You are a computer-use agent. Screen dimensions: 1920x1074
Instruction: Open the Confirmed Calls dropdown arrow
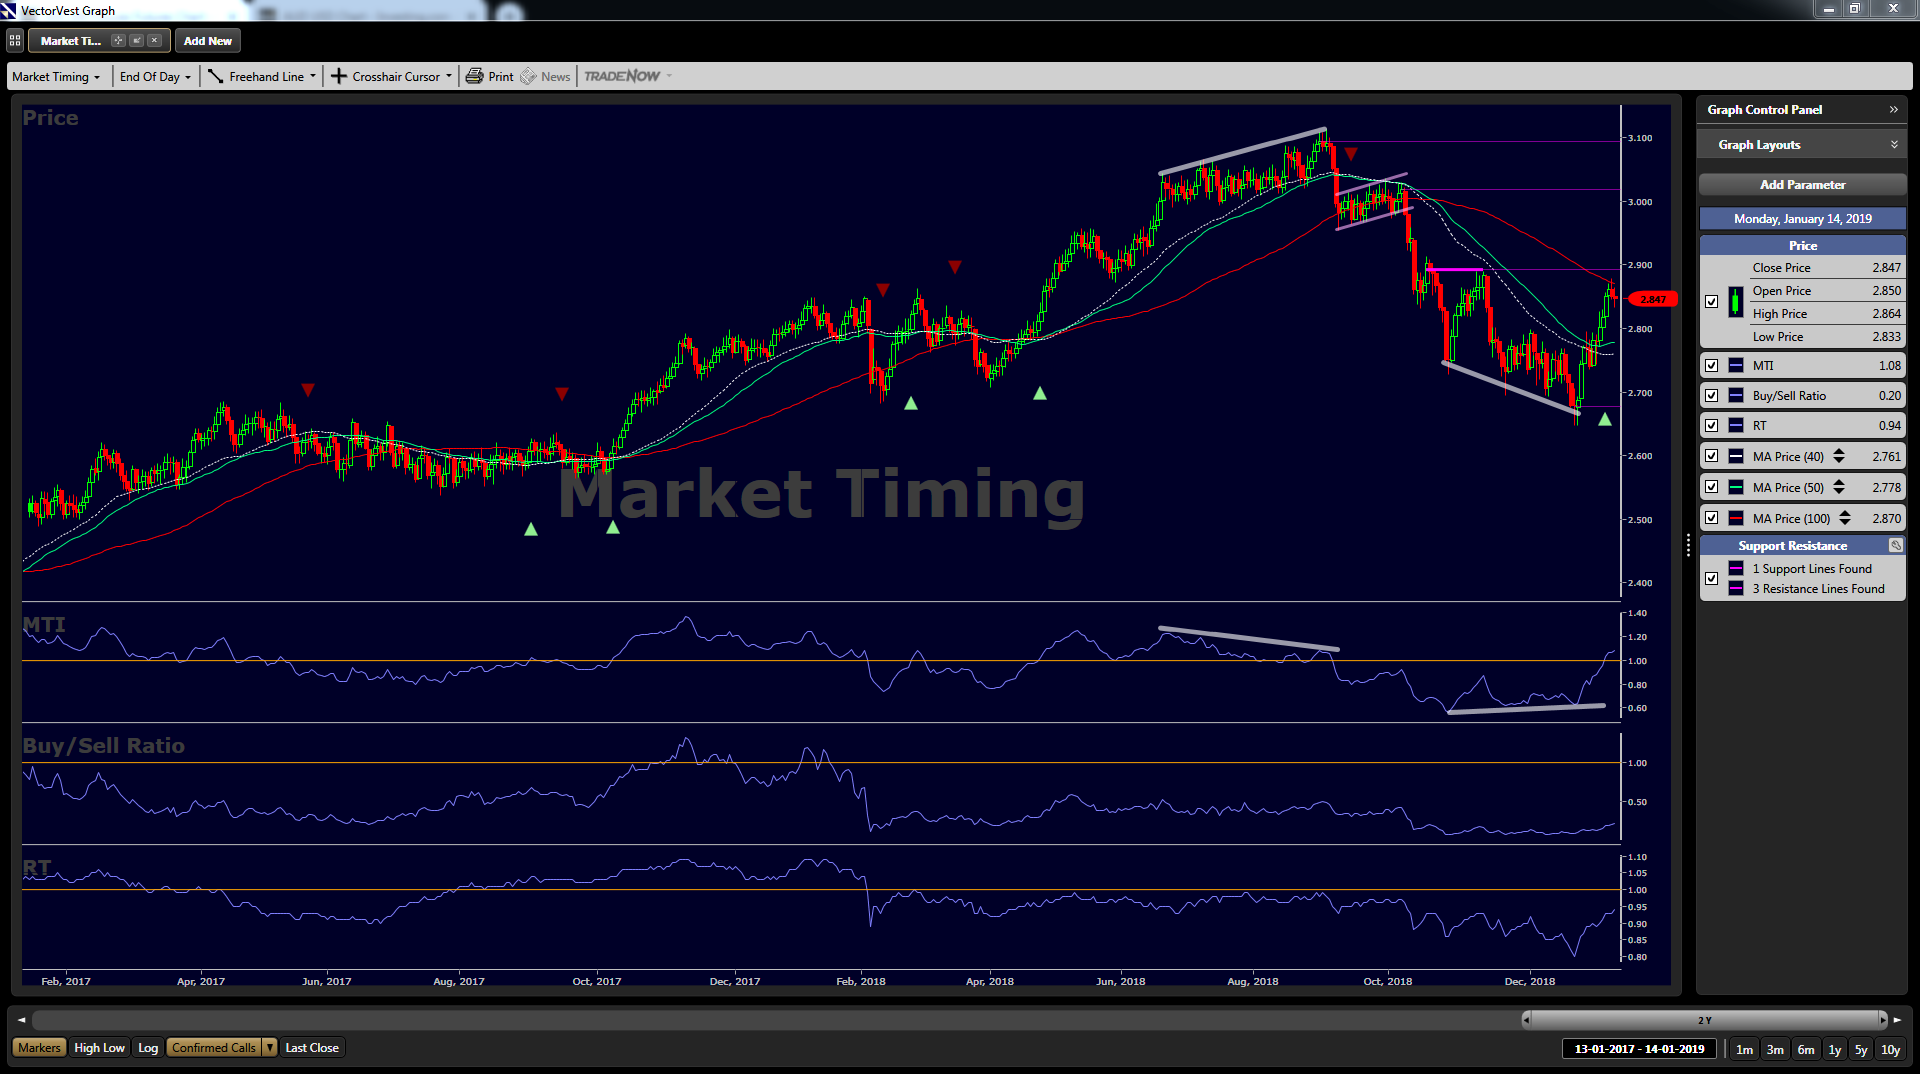[270, 1048]
